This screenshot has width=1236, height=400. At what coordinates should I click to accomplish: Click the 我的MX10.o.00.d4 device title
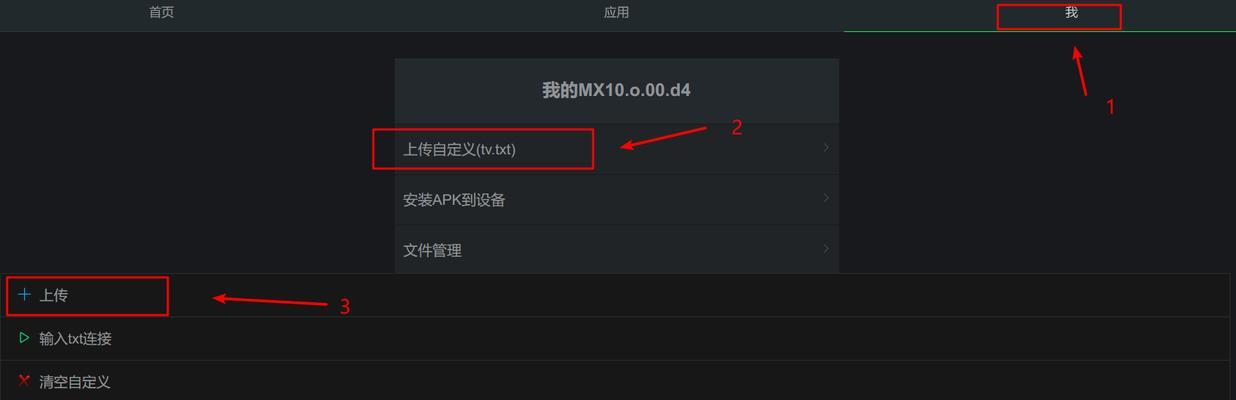(616, 90)
